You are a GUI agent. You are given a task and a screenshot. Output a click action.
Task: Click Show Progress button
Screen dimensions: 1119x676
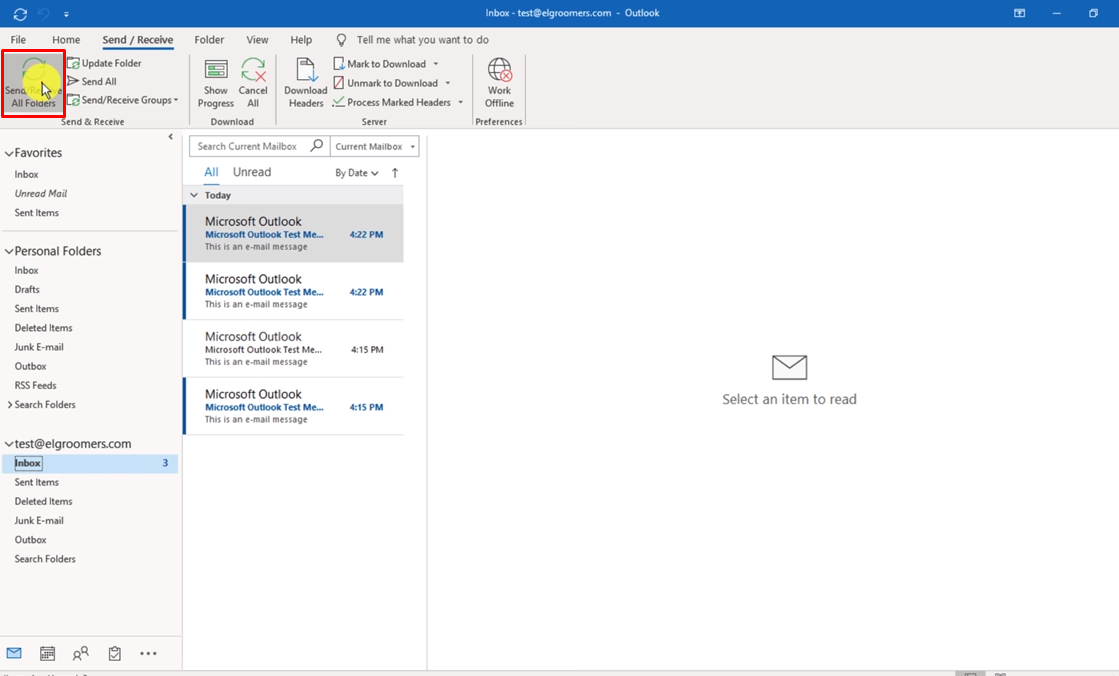point(216,84)
